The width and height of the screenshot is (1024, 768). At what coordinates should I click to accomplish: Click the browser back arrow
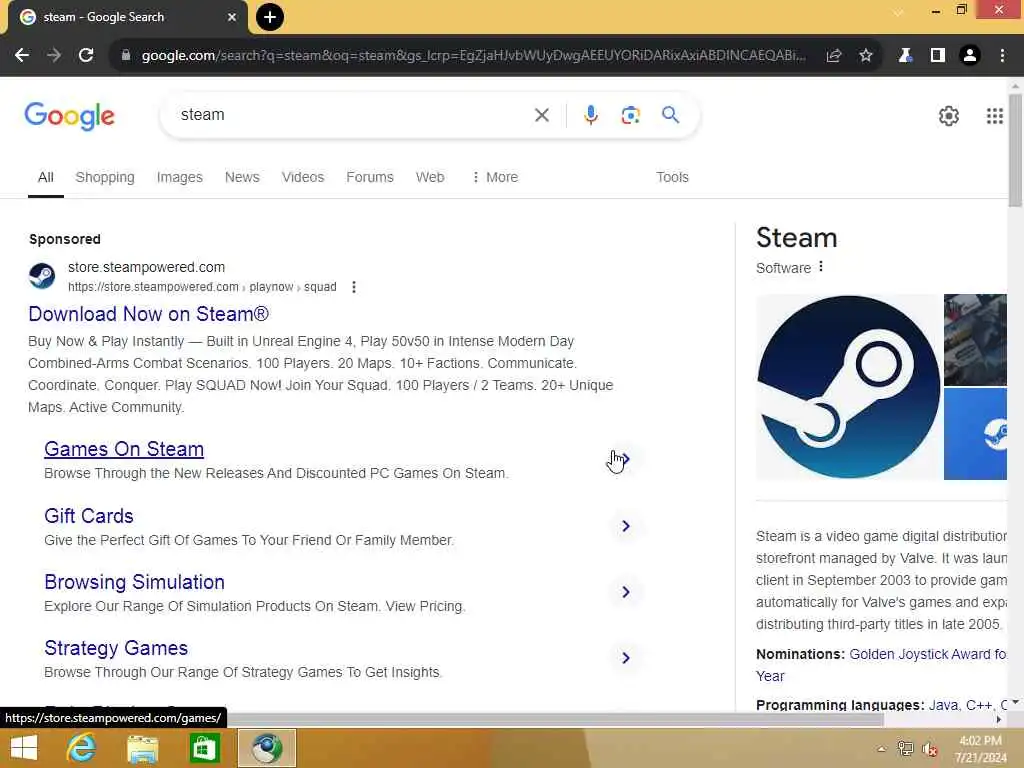[x=22, y=56]
